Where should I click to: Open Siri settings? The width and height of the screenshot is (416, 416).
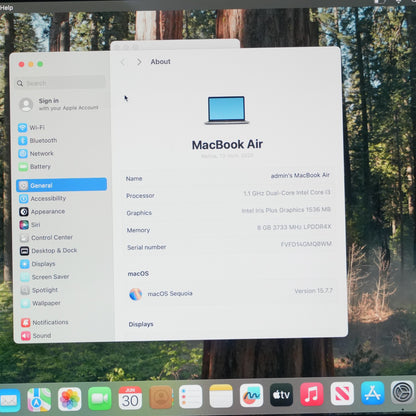30,225
